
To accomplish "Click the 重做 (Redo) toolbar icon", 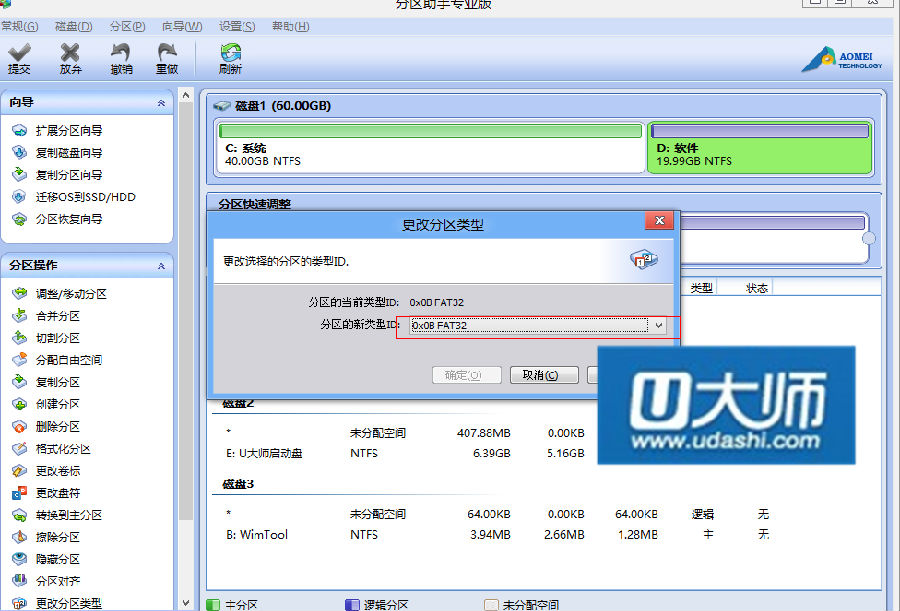I will click(x=167, y=58).
